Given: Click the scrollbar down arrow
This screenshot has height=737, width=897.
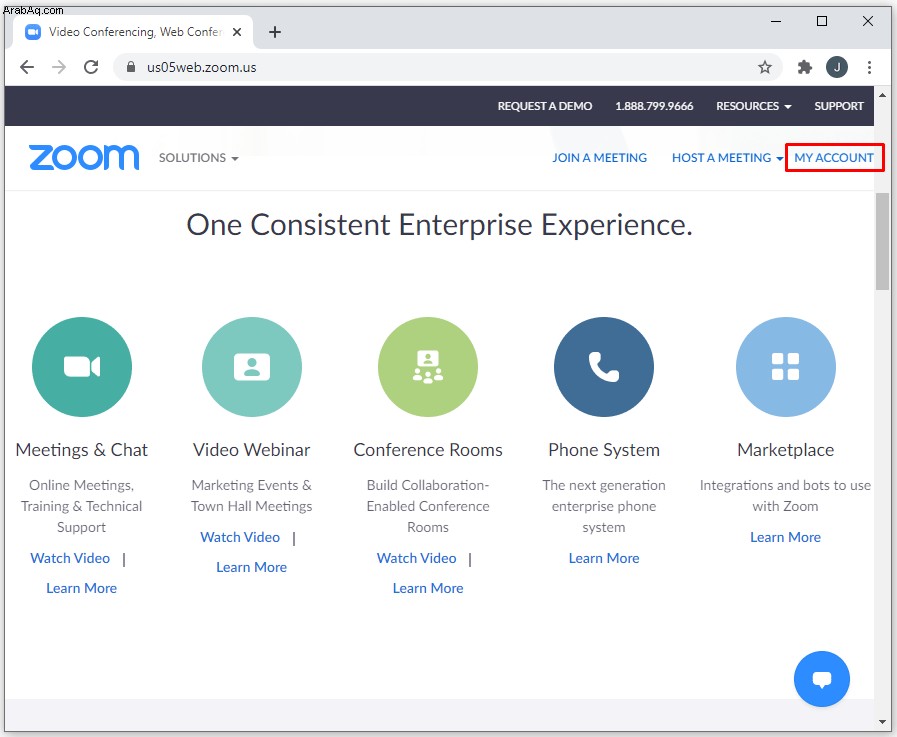Looking at the screenshot, I should (882, 722).
